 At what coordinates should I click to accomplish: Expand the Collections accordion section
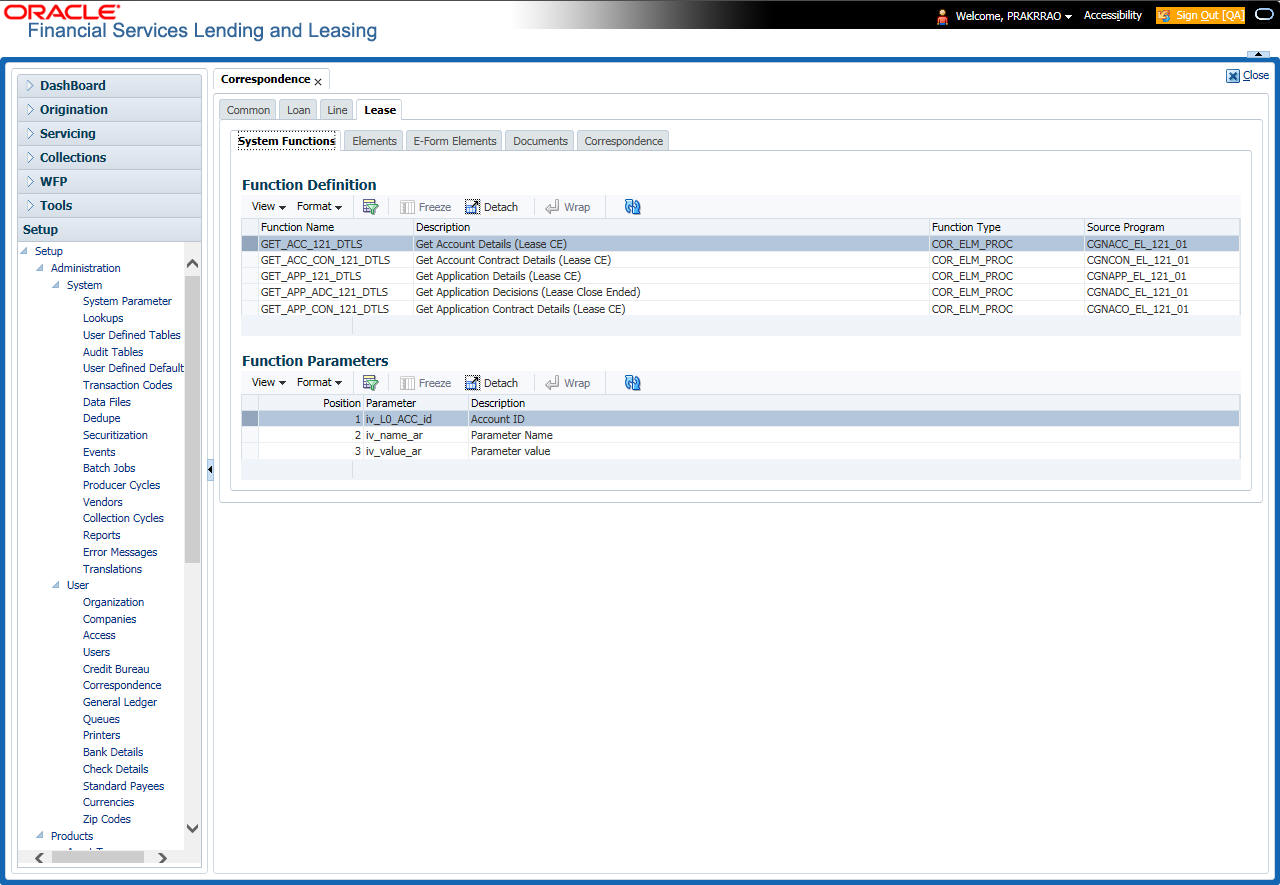pos(110,158)
